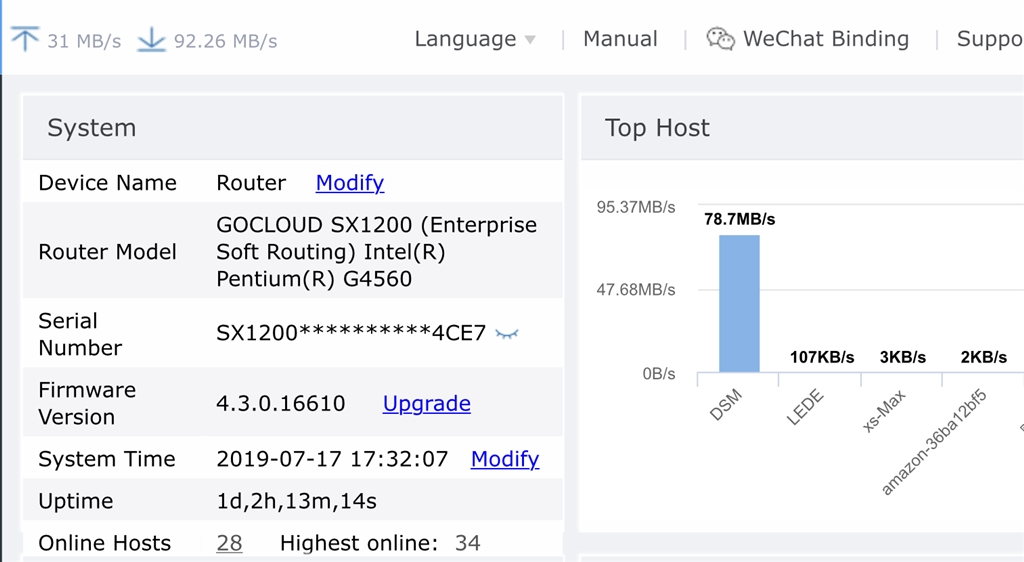This screenshot has width=1024, height=562.
Task: Open WeChat Binding in the top bar
Action: (x=825, y=39)
